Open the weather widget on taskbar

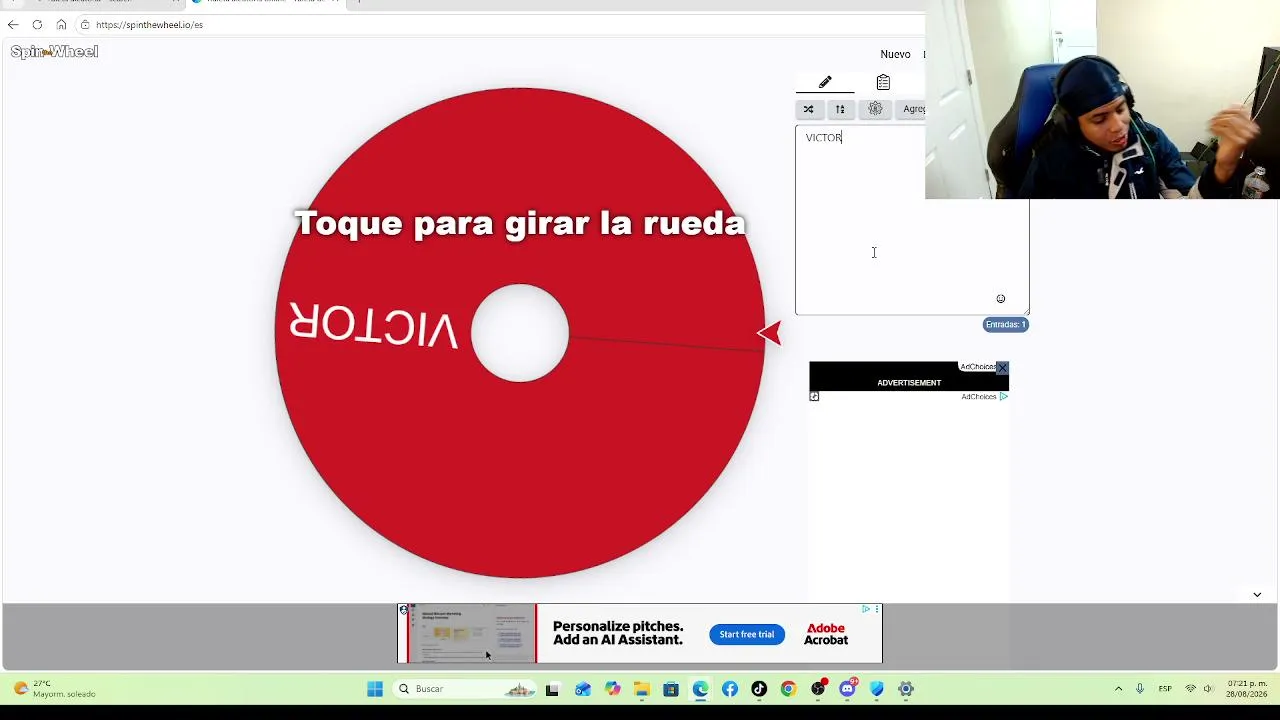coord(54,689)
